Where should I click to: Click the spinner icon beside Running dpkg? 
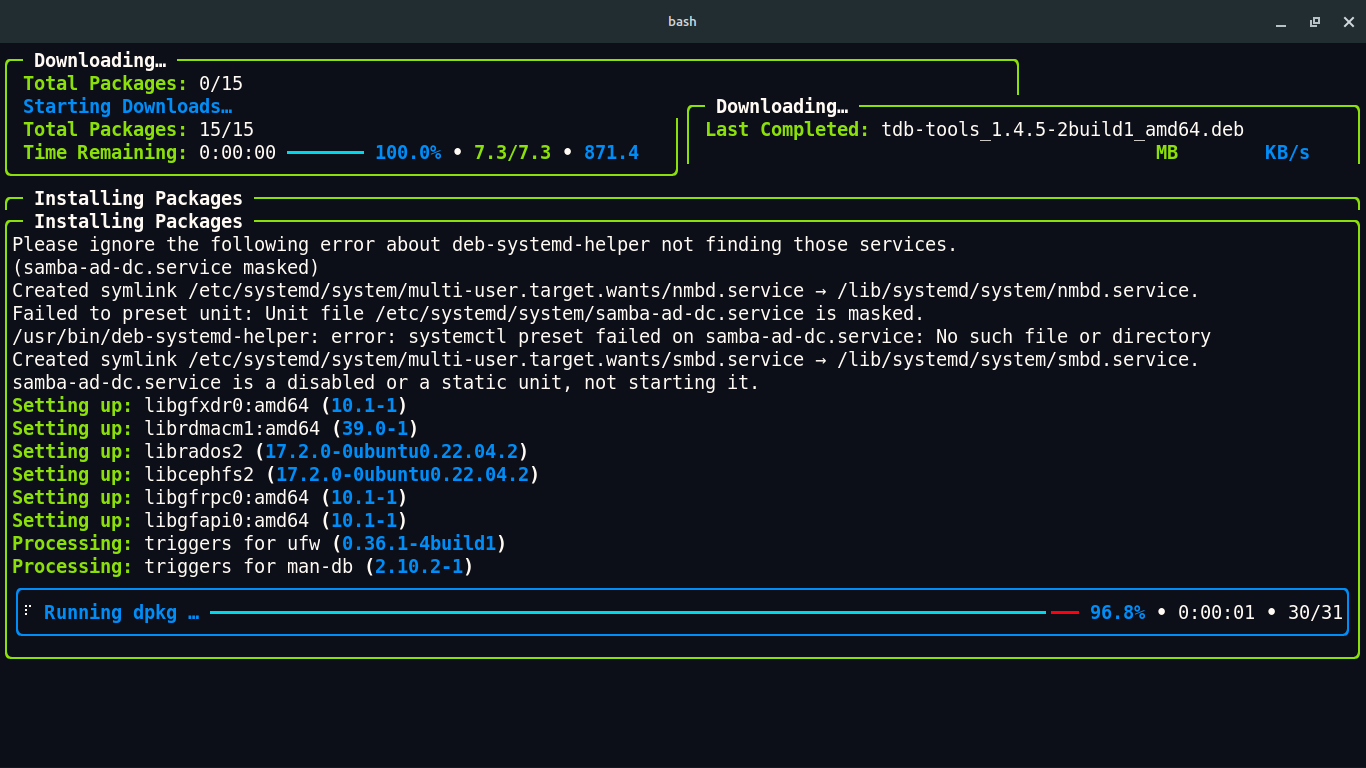pos(28,612)
